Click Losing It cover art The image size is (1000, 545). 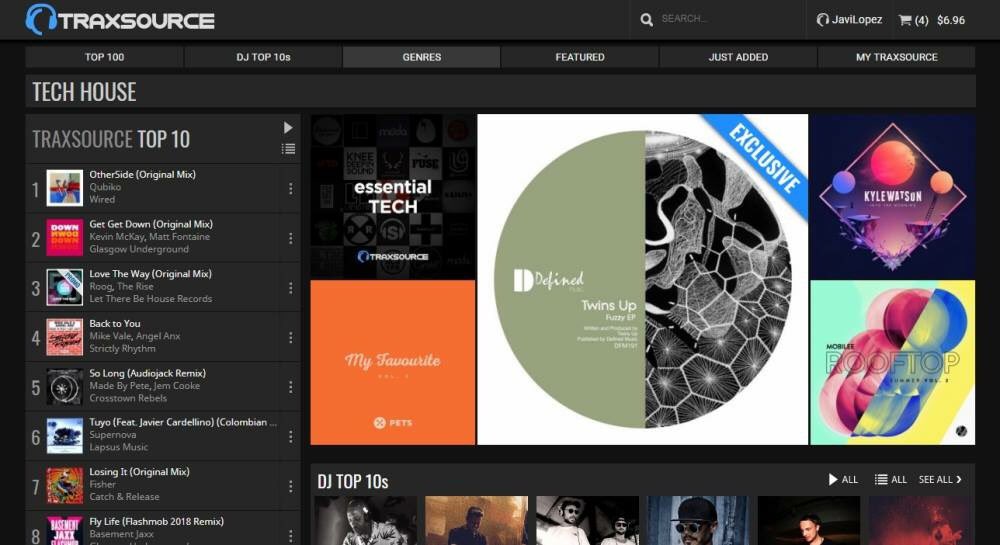pyautogui.click(x=64, y=486)
